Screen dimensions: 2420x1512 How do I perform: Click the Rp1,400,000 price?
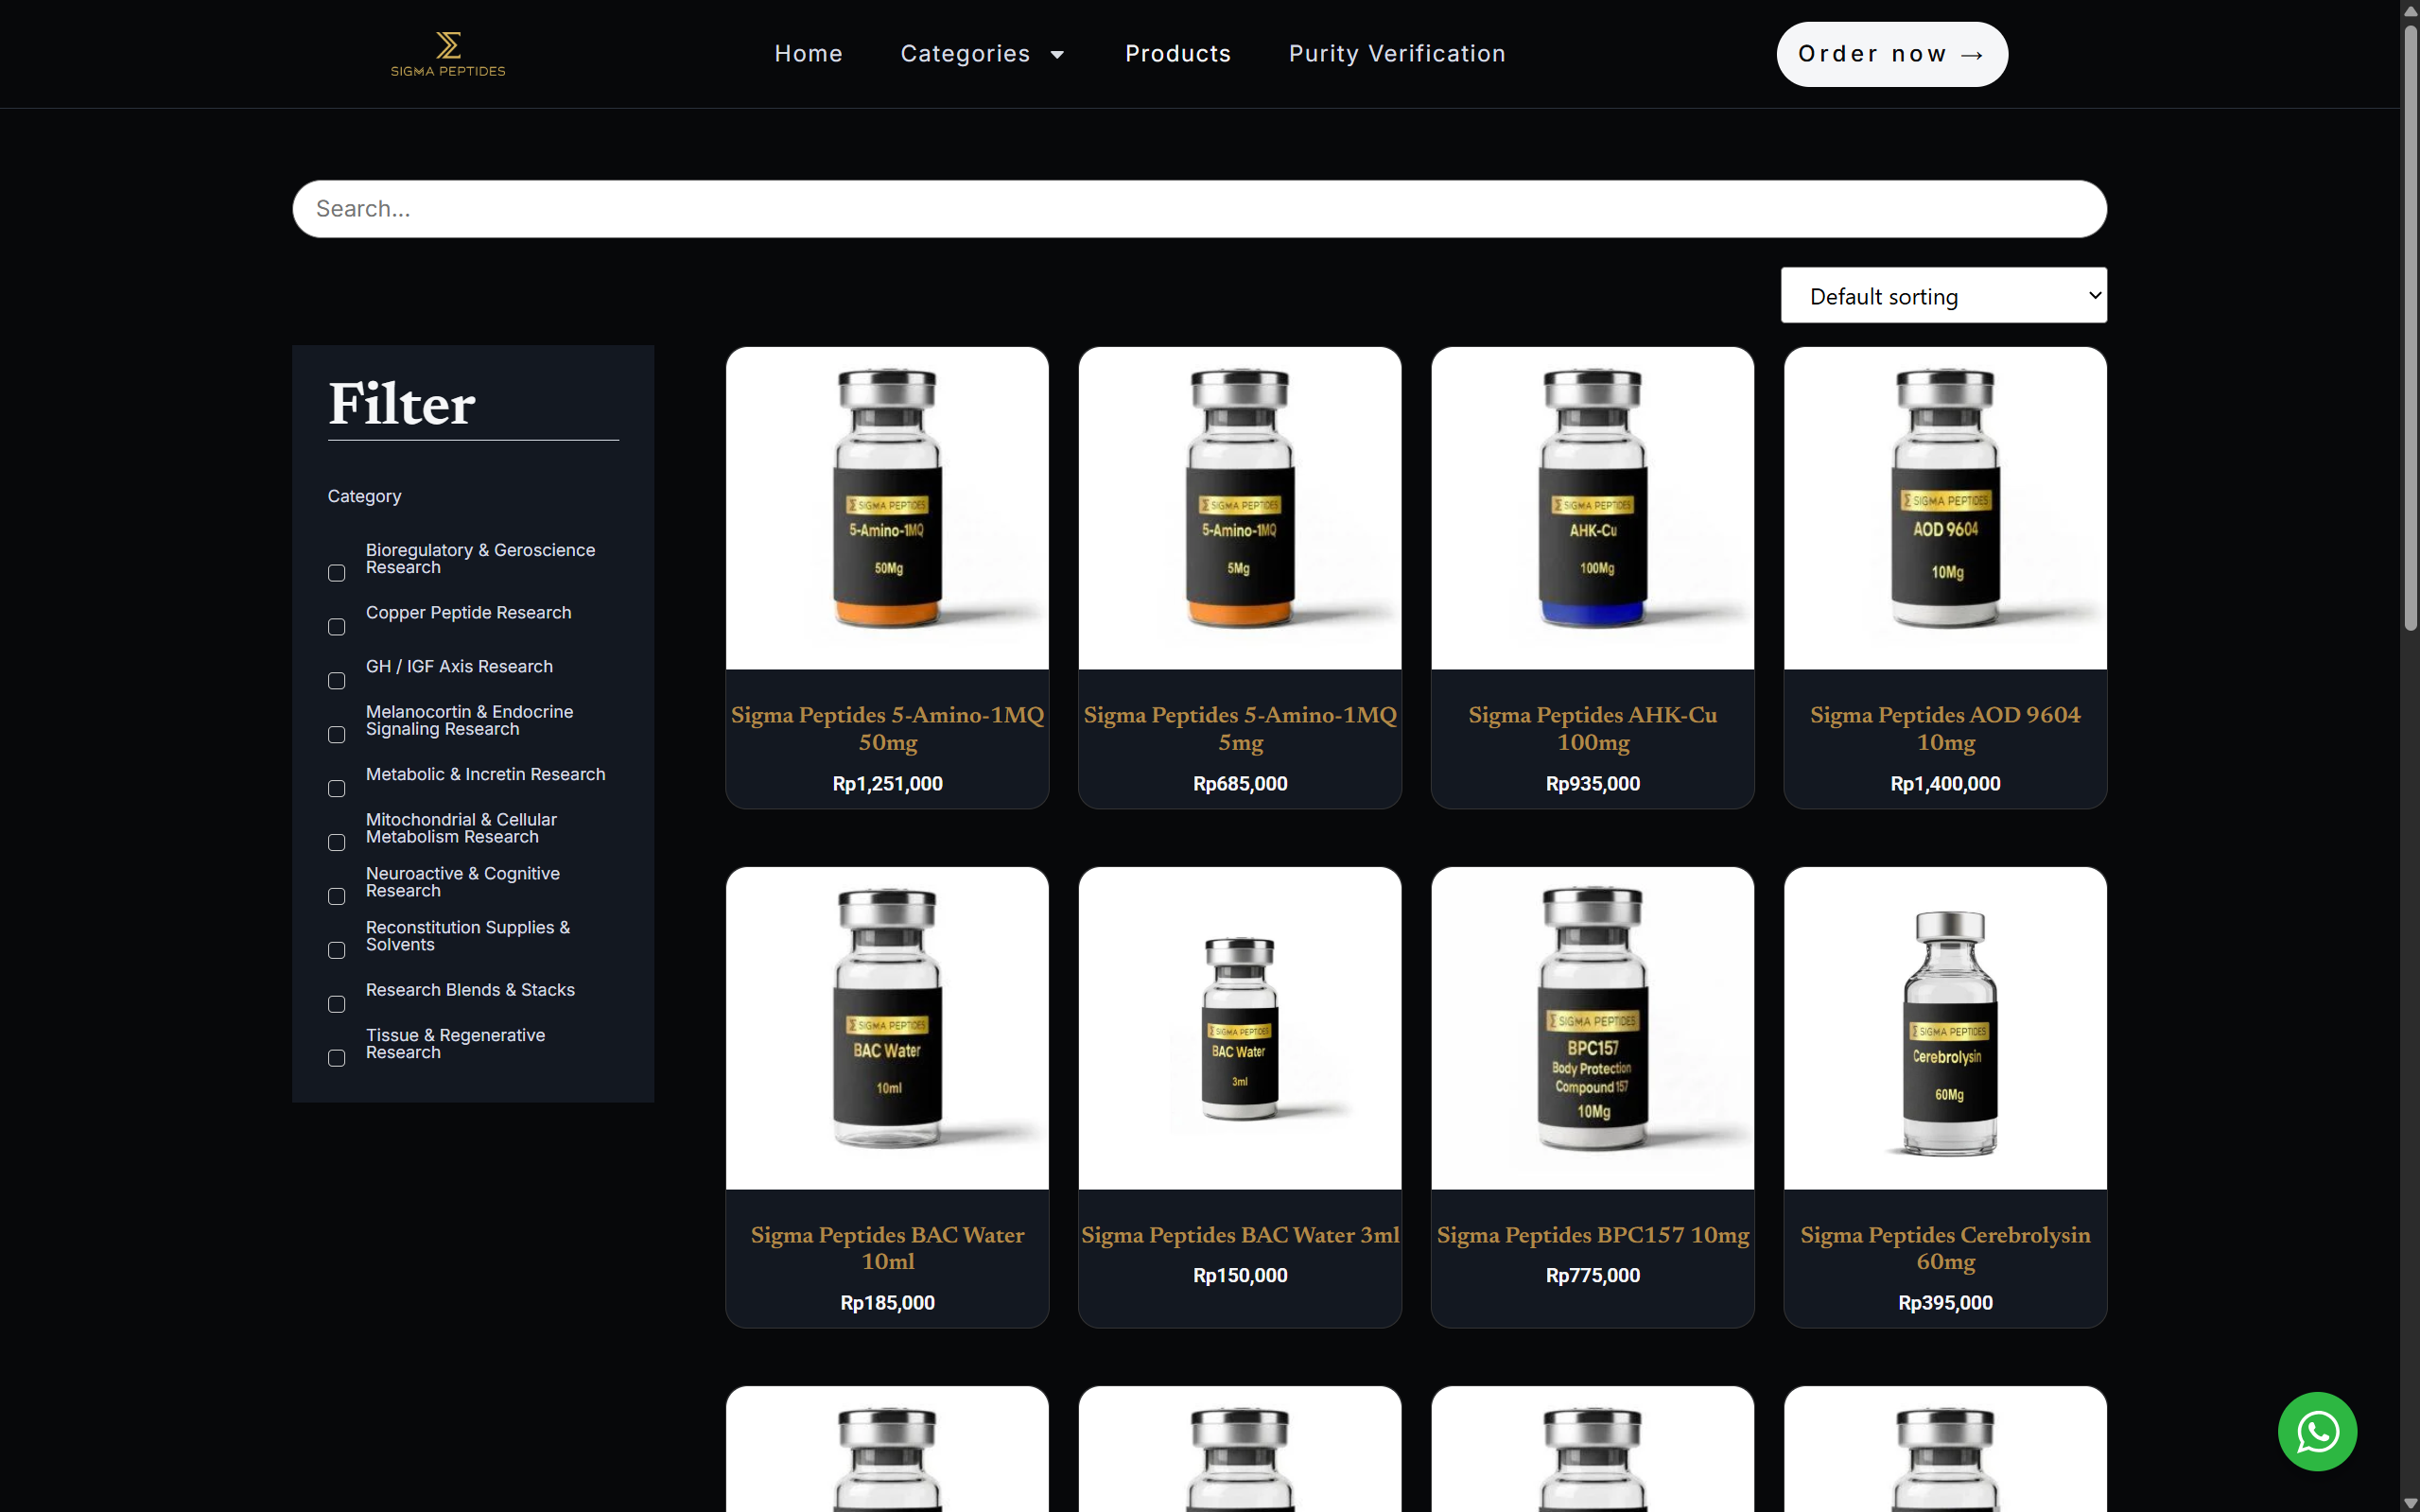tap(1945, 784)
